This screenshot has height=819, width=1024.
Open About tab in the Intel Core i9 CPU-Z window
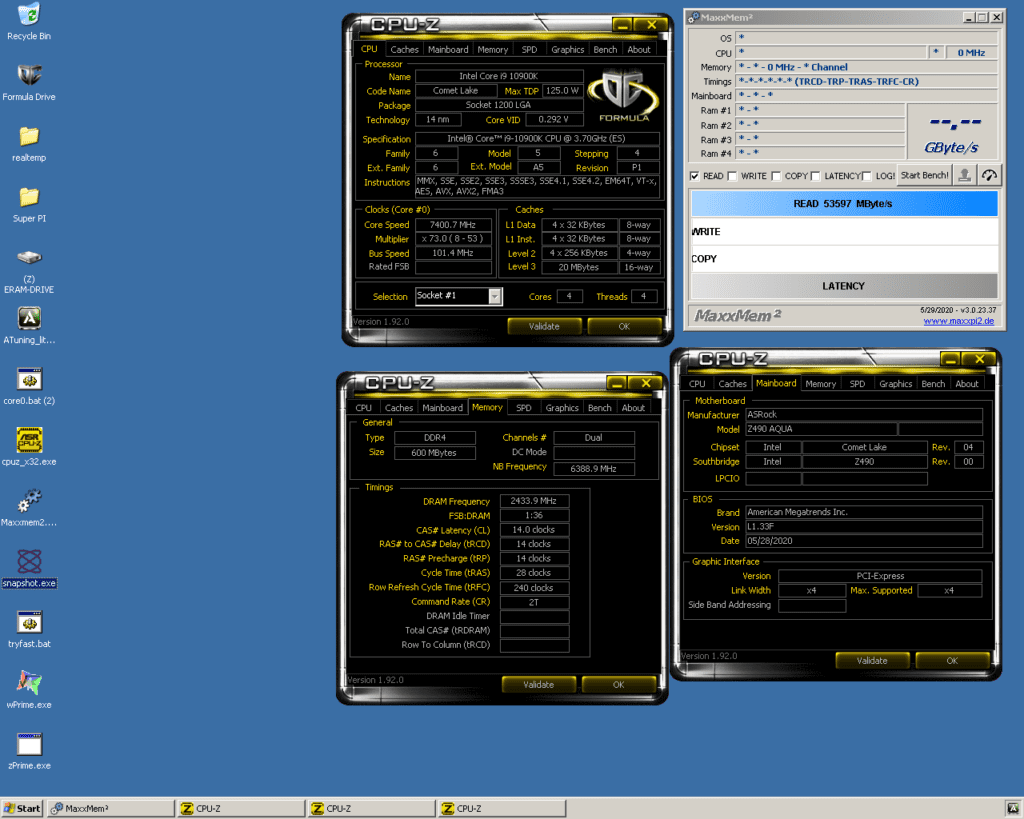pyautogui.click(x=639, y=50)
